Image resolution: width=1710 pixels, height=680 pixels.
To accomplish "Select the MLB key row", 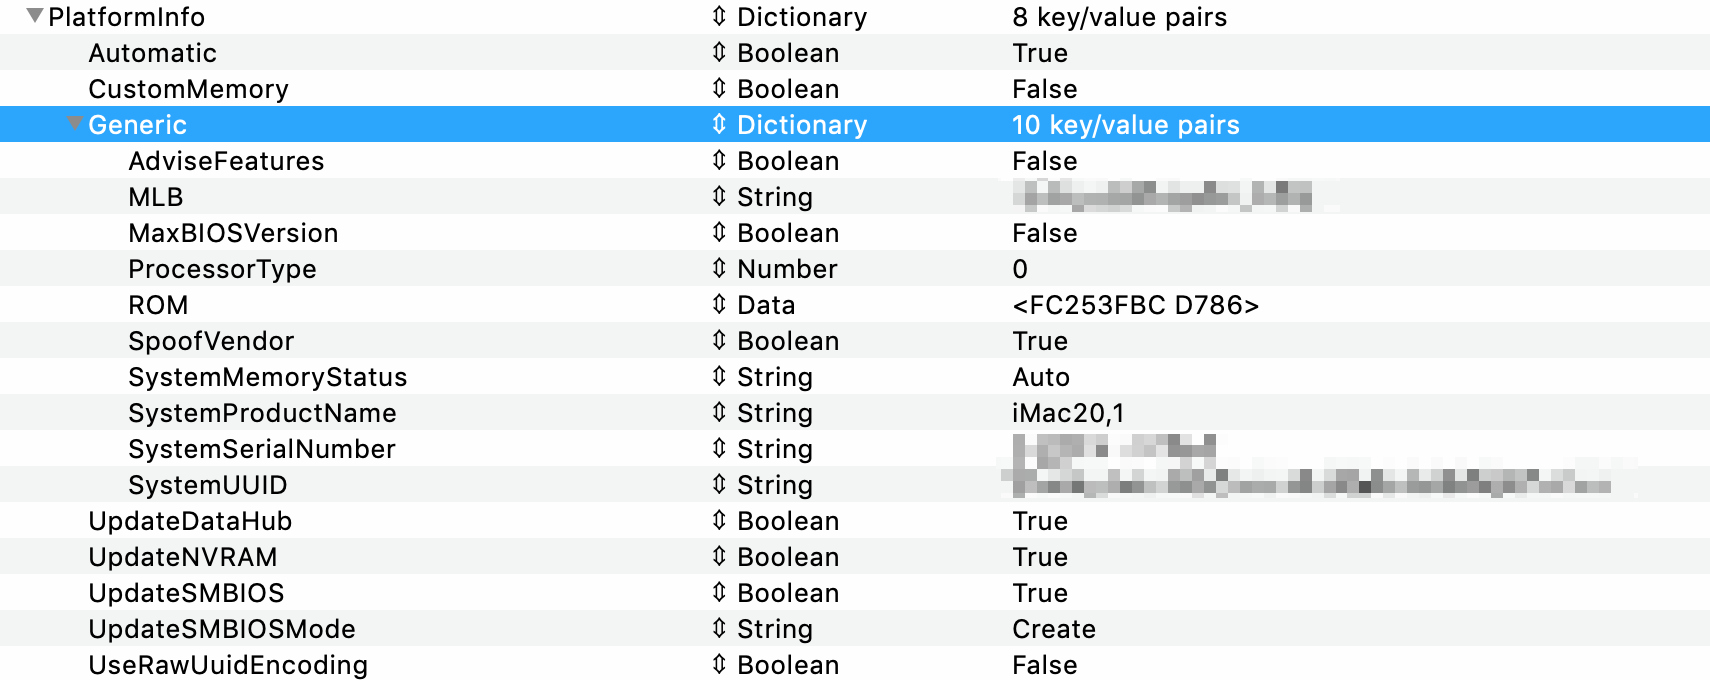I will [x=156, y=197].
